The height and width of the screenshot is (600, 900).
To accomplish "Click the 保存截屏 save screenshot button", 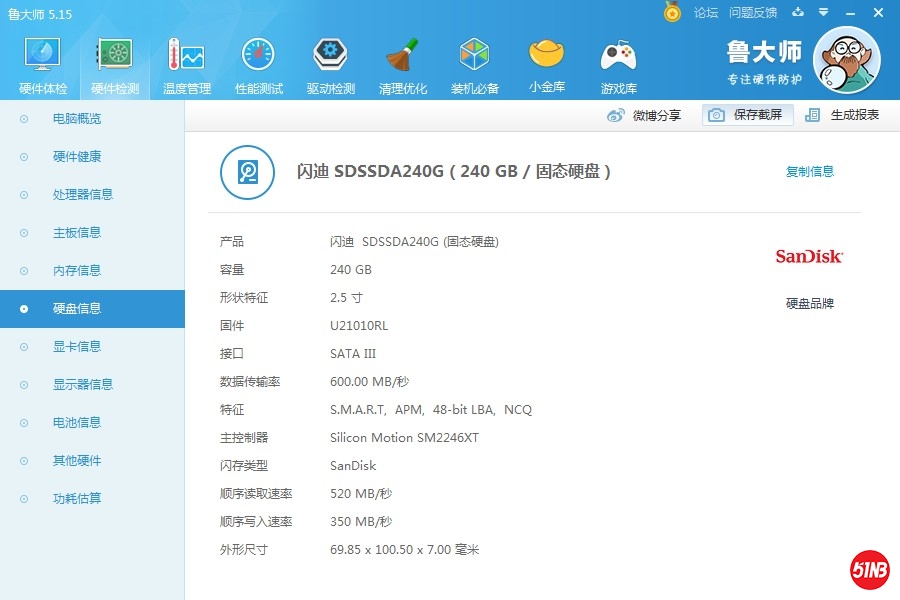I will pyautogui.click(x=748, y=115).
